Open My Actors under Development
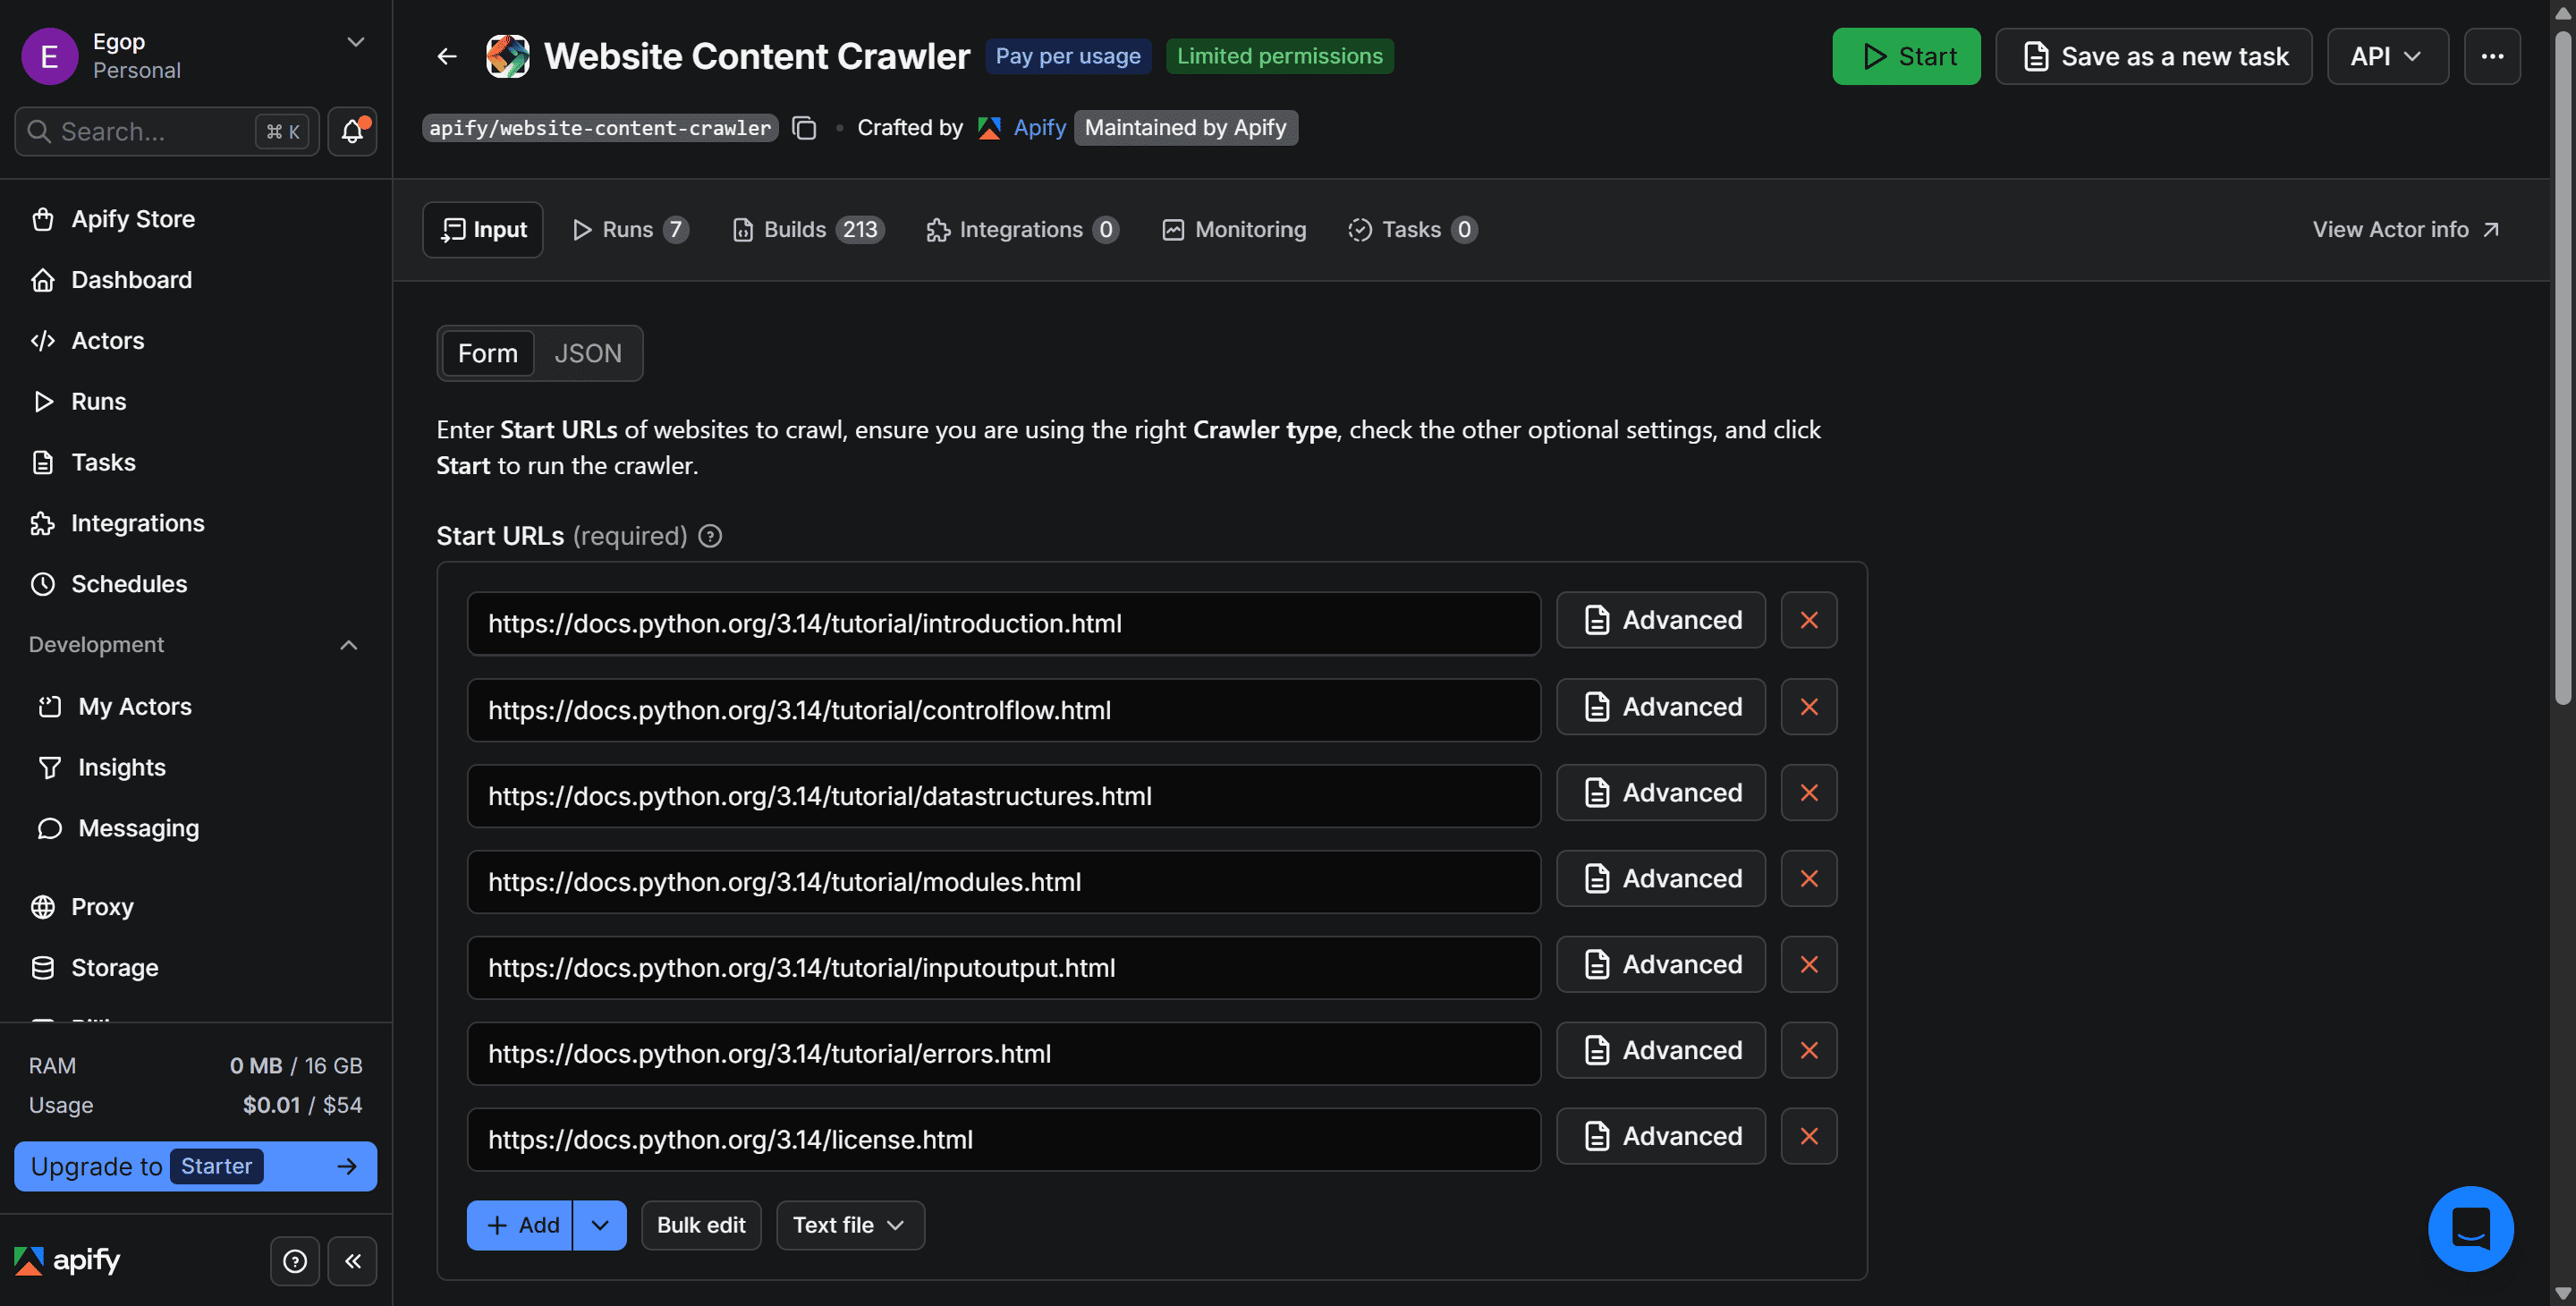 196,706
